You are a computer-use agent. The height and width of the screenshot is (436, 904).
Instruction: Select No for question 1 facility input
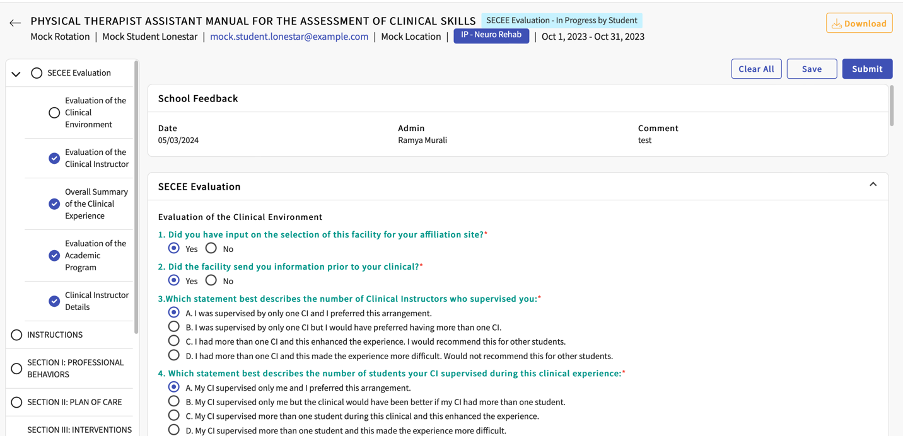click(211, 248)
